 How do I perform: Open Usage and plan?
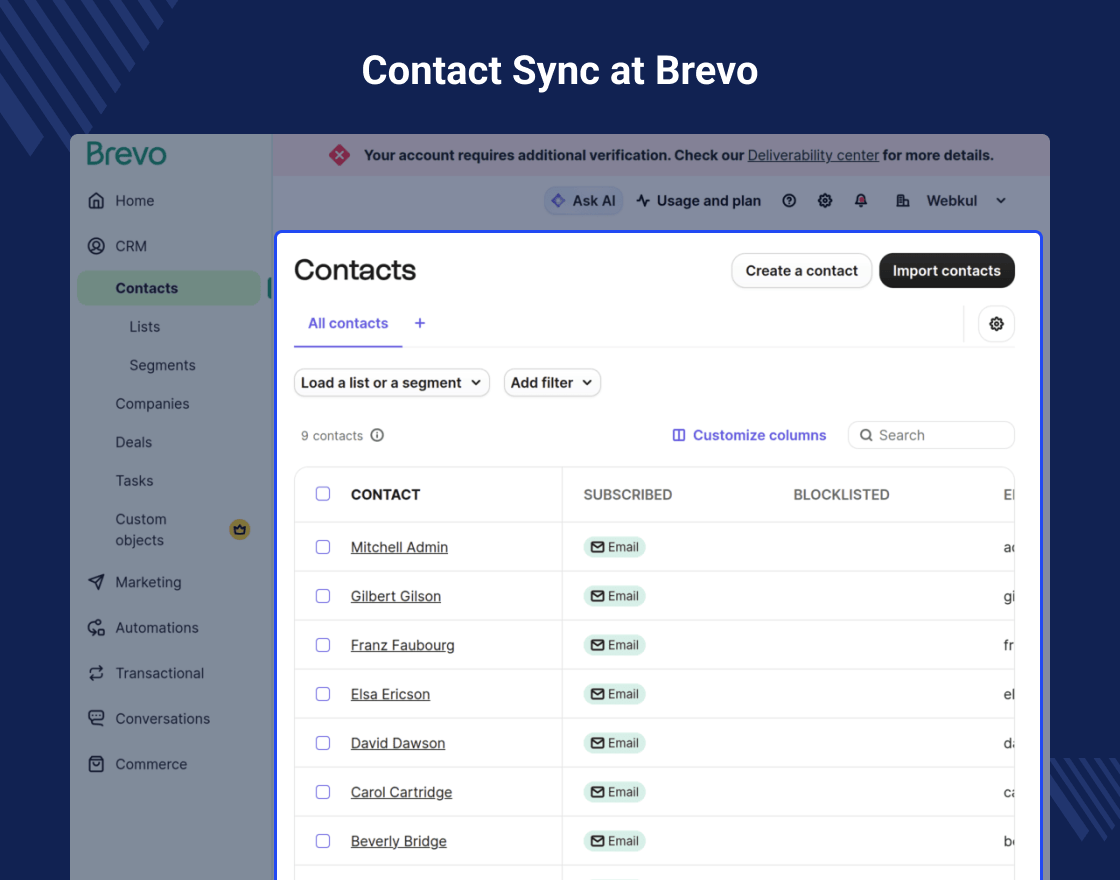point(699,201)
